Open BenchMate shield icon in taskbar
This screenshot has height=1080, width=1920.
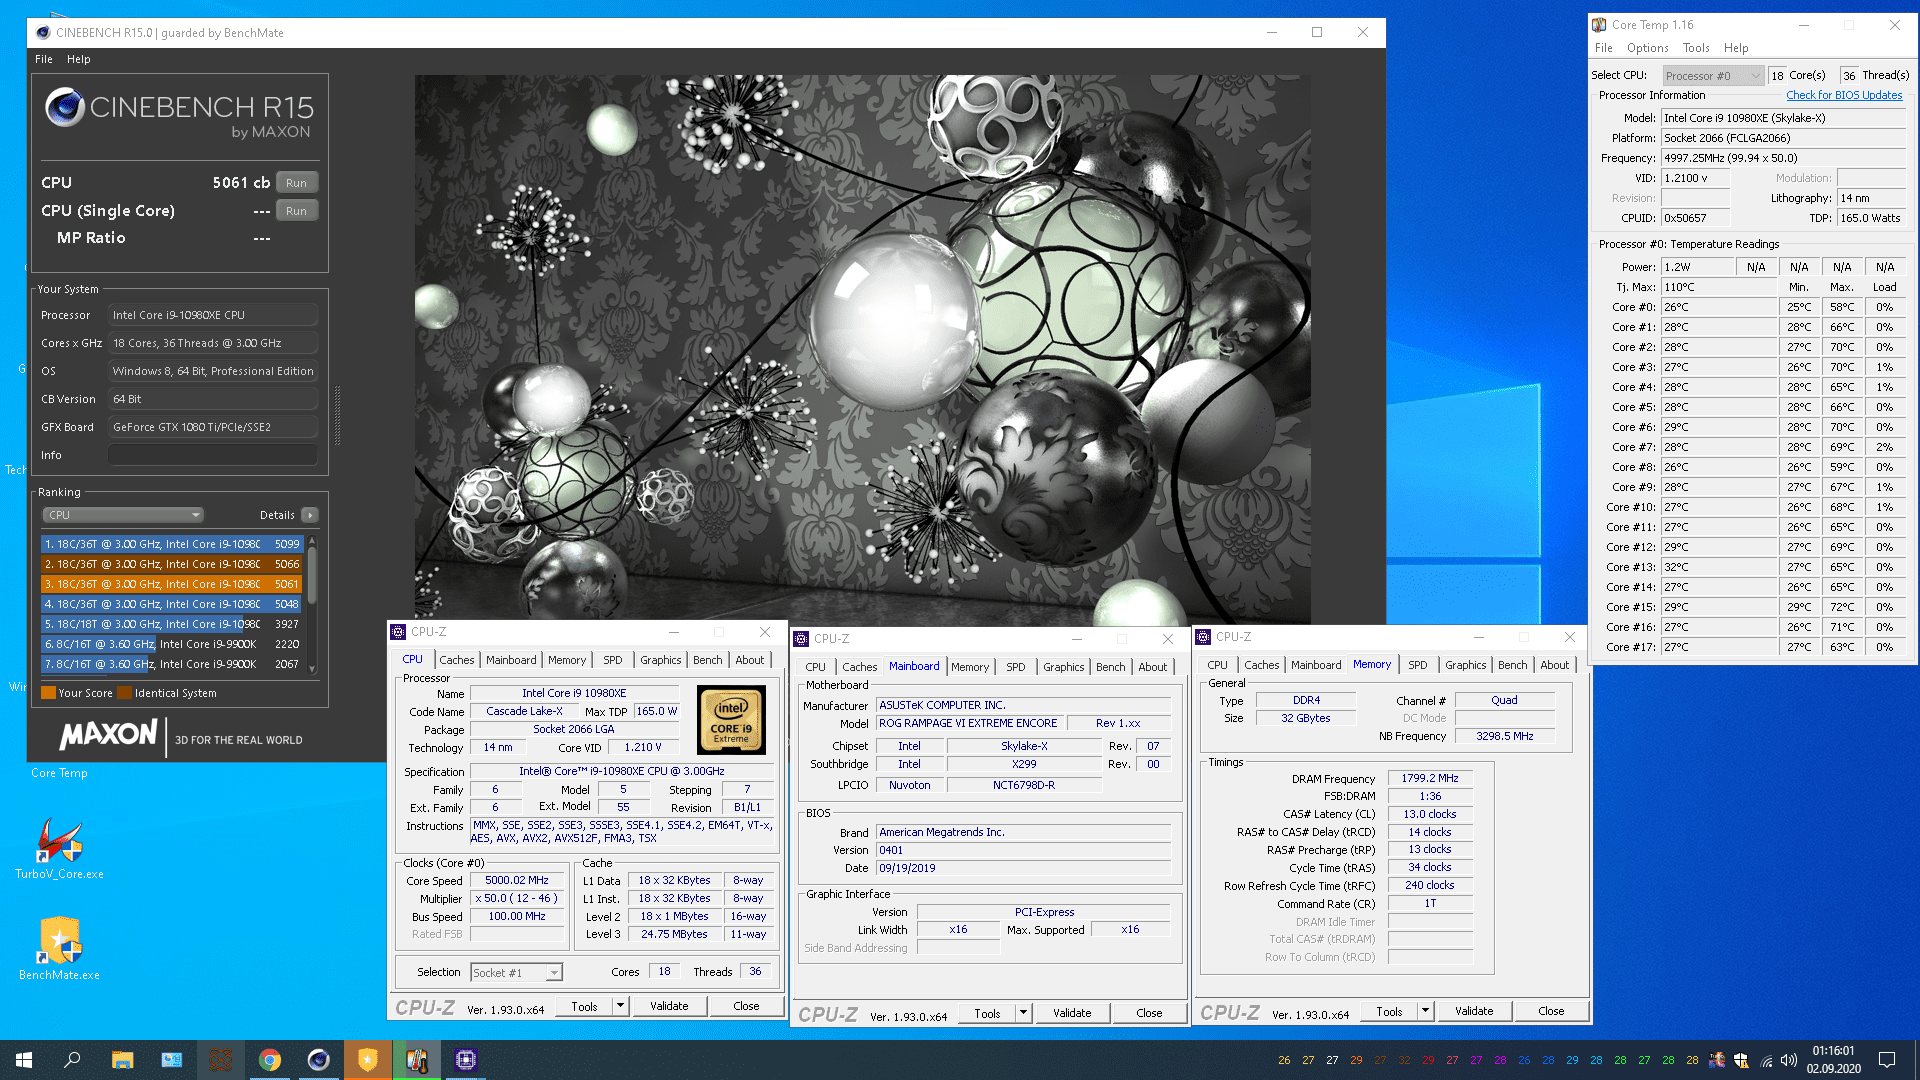[x=368, y=1060]
